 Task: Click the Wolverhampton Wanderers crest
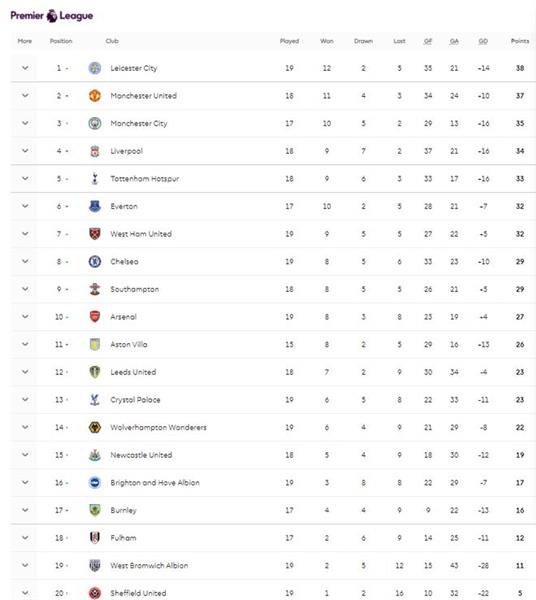pyautogui.click(x=94, y=427)
